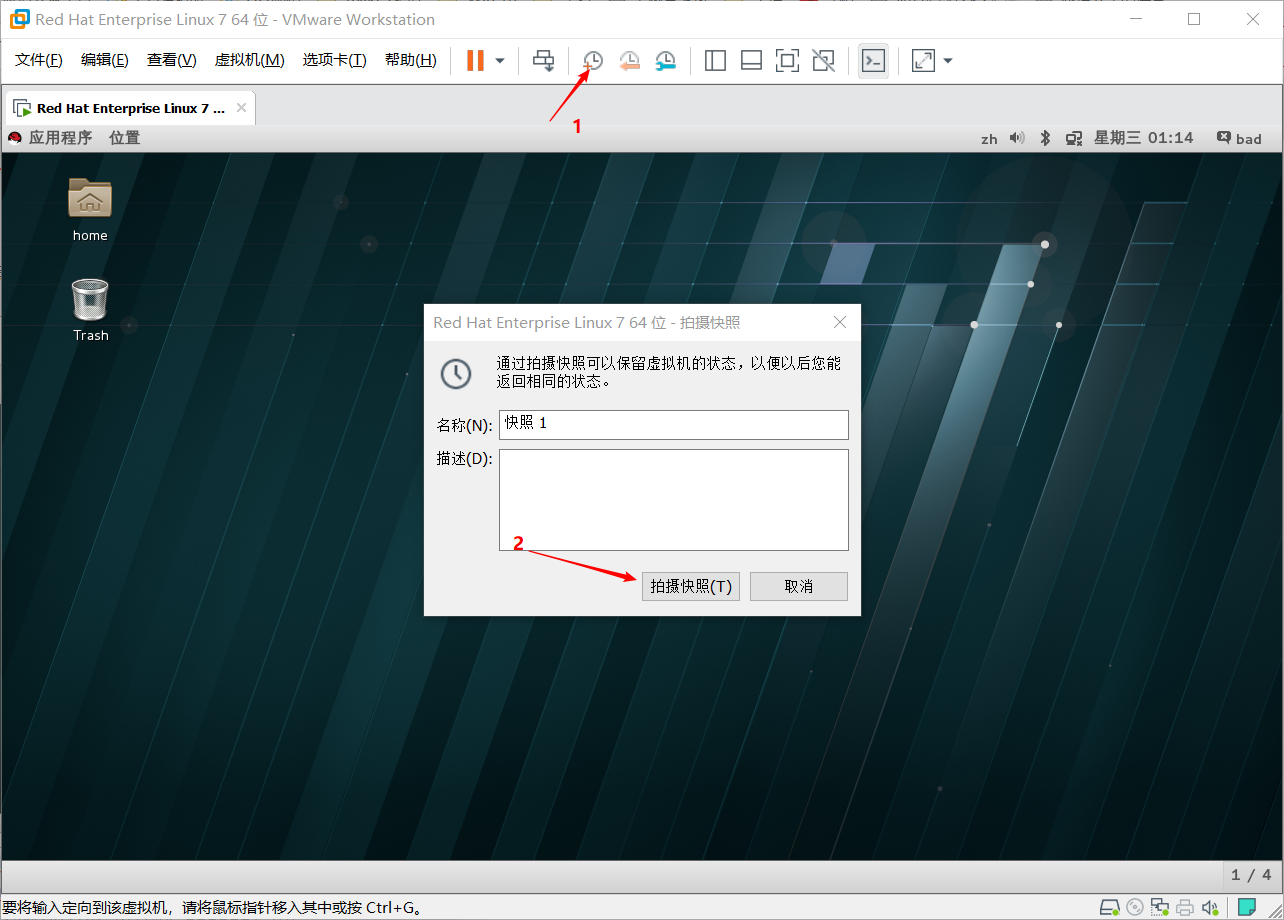
Task: Pause the virtual machine with orange pause icon
Action: click(x=475, y=61)
